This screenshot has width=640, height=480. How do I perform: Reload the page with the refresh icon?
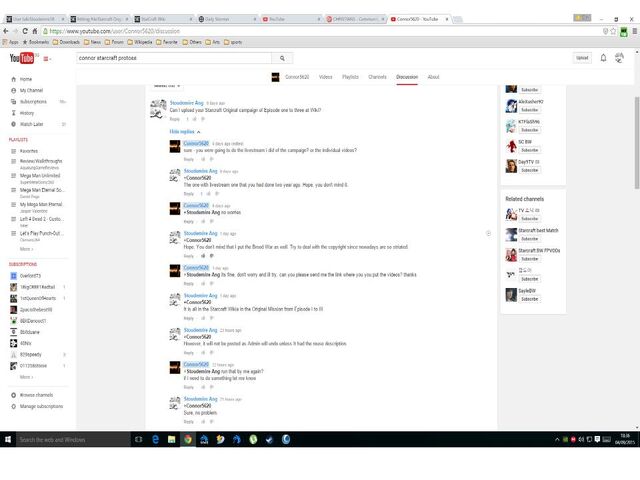point(25,31)
